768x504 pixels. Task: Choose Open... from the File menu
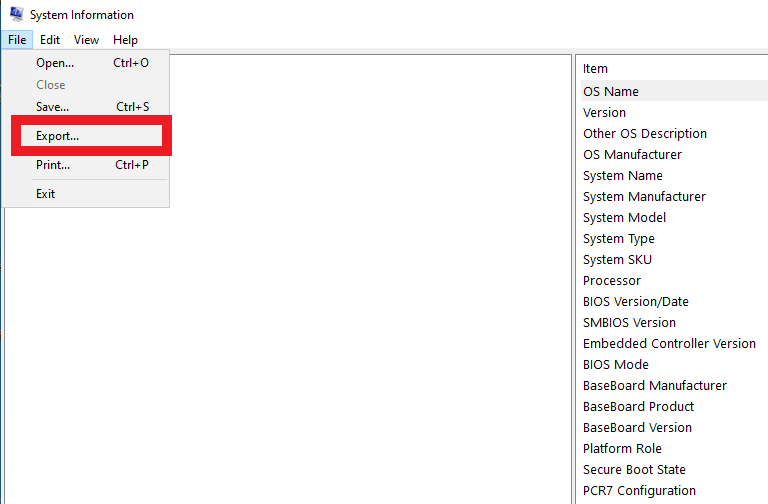tap(86, 63)
